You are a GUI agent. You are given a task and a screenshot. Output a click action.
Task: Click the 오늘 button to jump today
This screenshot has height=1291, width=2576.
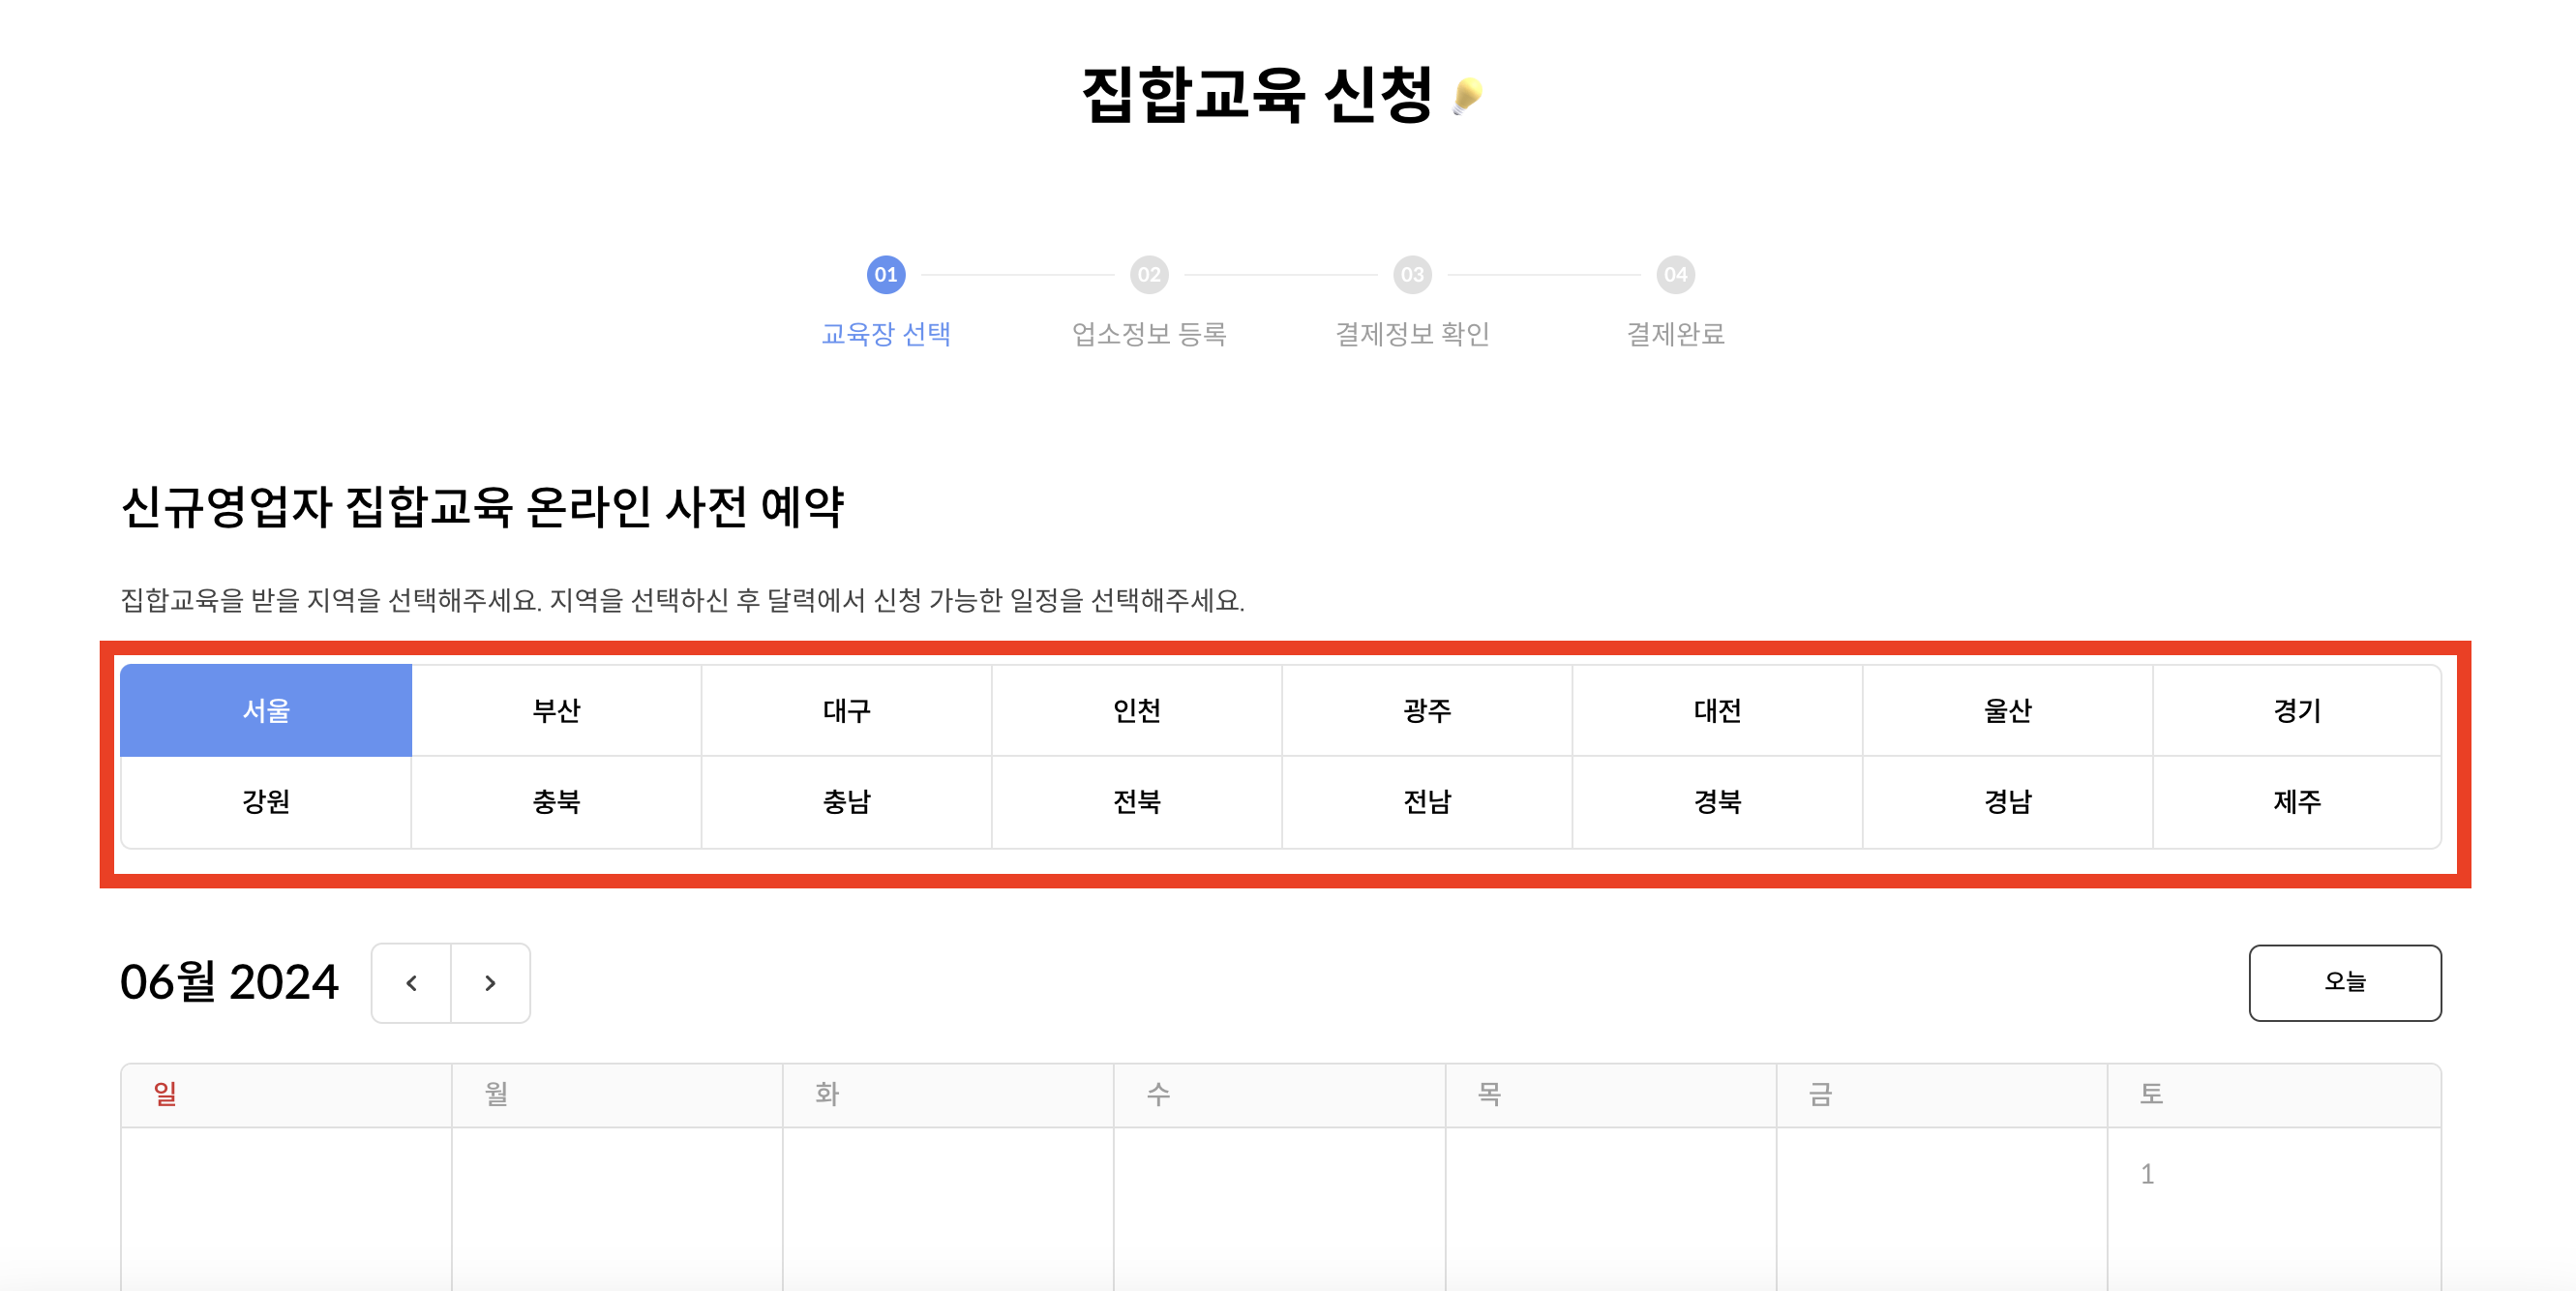click(2345, 983)
